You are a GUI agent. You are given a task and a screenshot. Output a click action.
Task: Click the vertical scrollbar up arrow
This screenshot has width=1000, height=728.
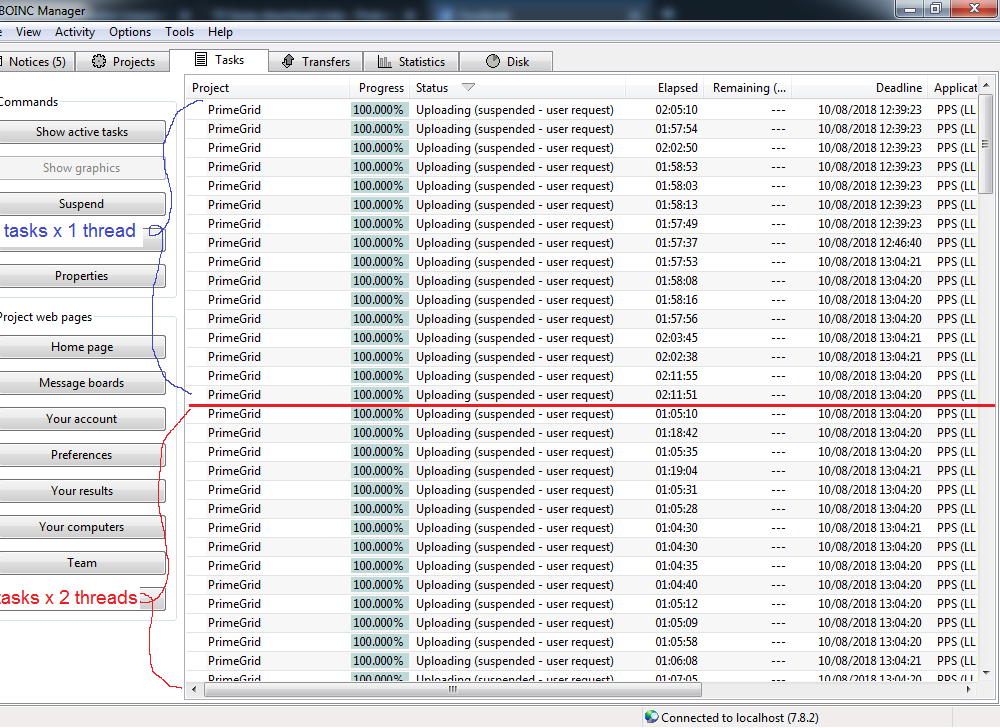(x=986, y=85)
